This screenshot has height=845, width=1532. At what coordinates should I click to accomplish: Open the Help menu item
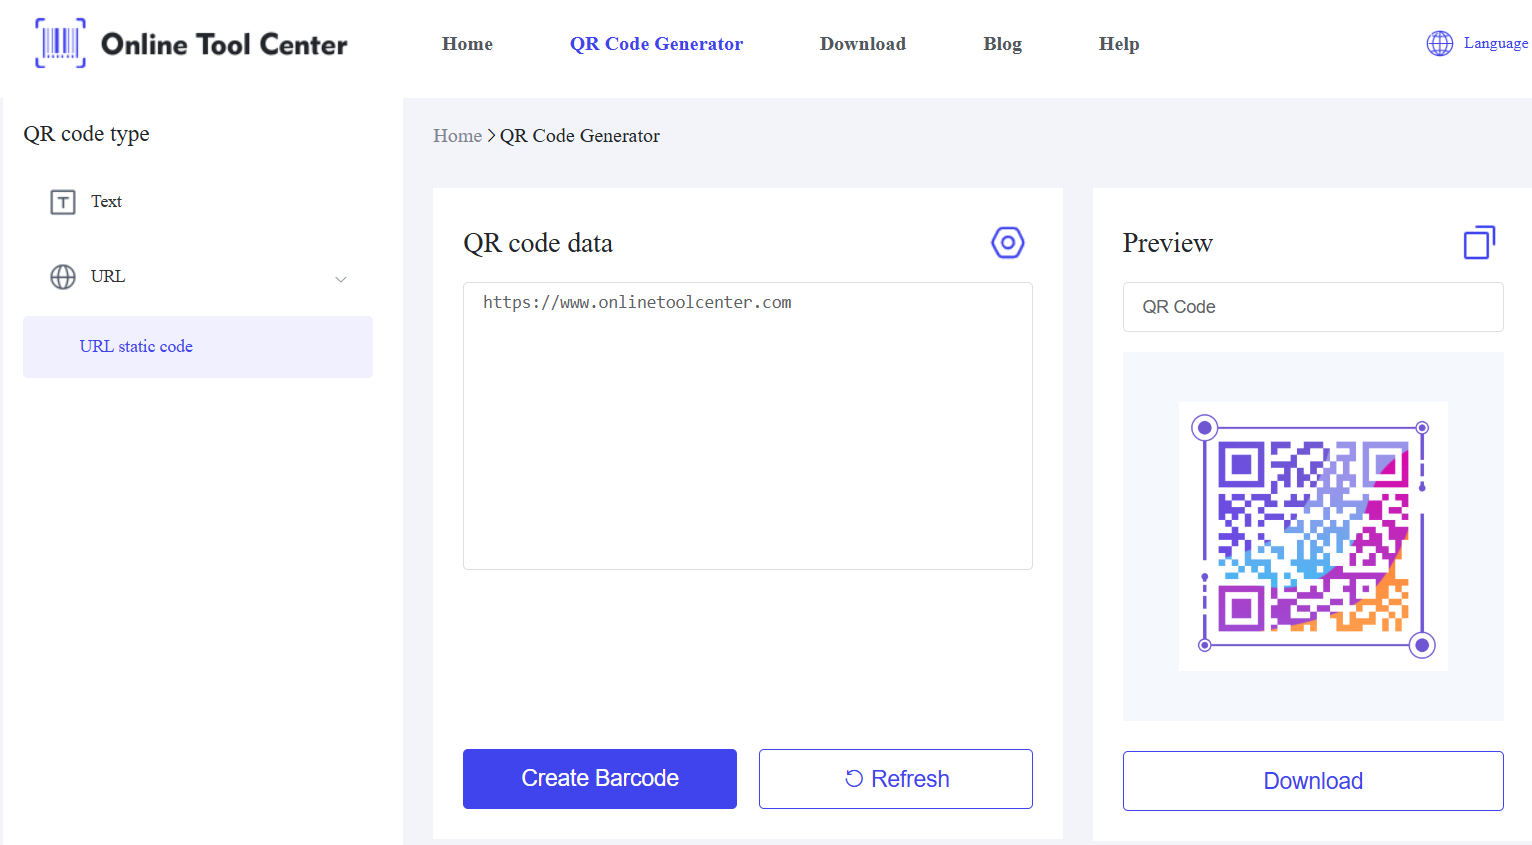tap(1119, 44)
